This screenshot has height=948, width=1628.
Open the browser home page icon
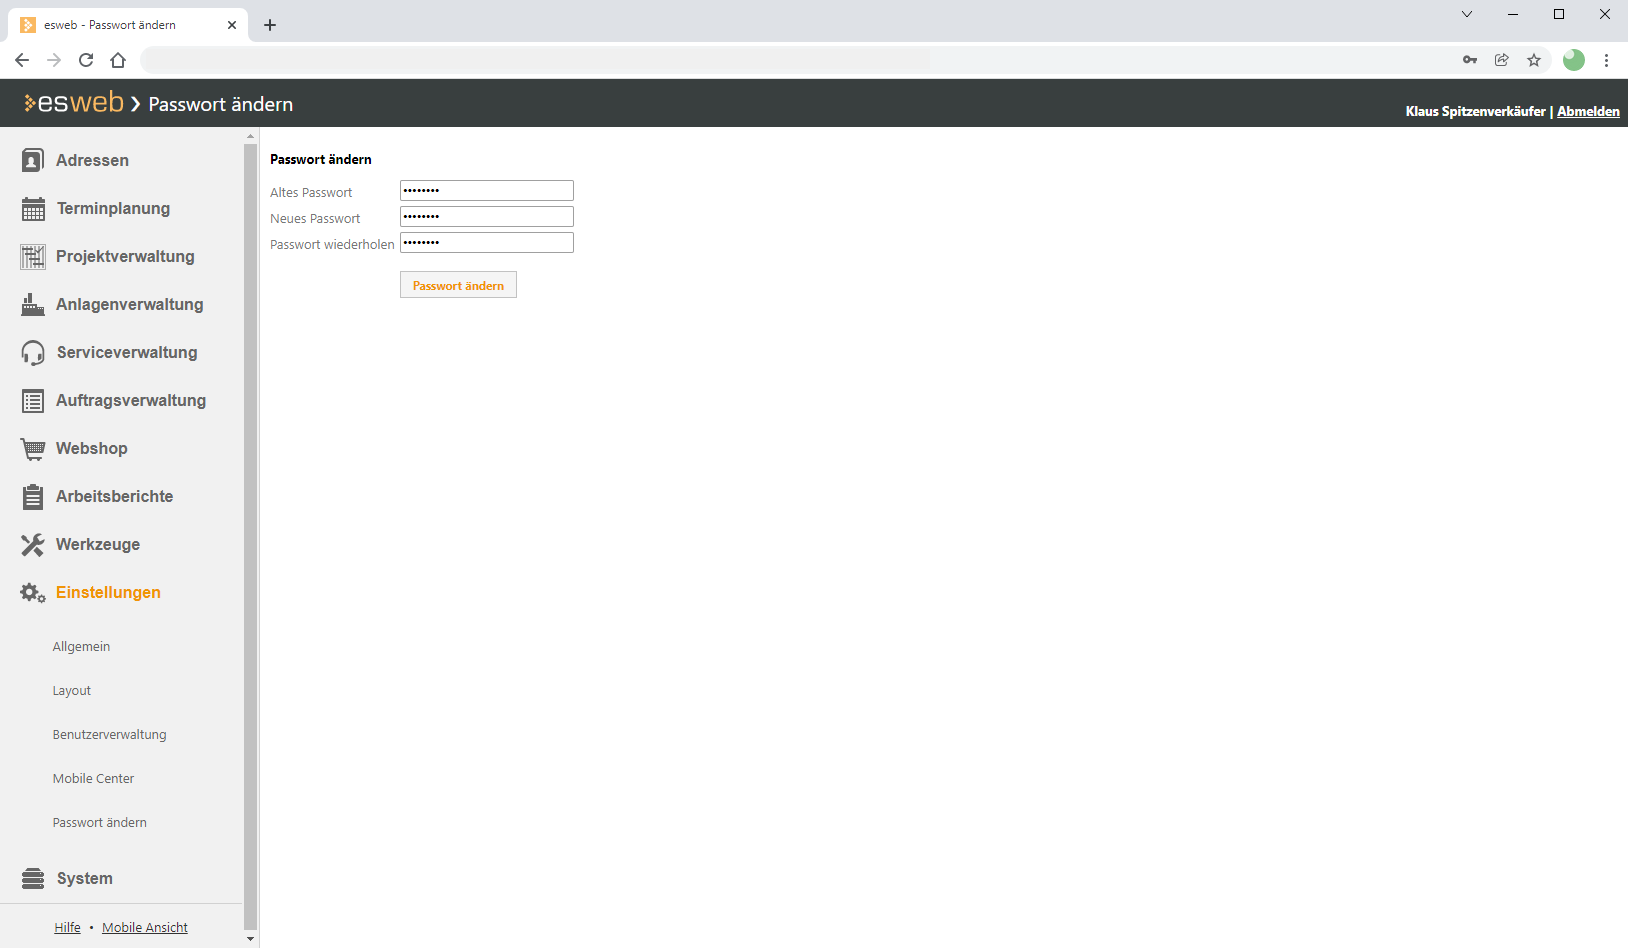[118, 60]
